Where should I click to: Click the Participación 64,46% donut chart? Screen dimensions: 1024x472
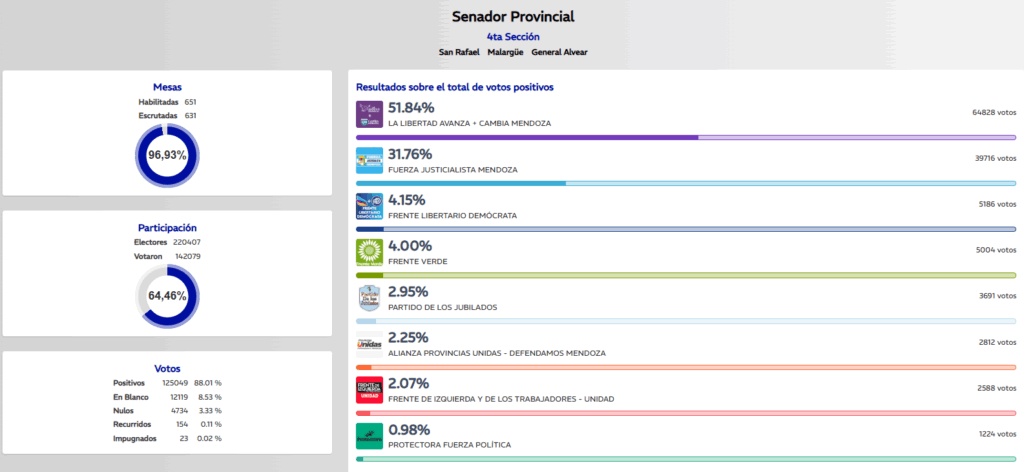167,296
